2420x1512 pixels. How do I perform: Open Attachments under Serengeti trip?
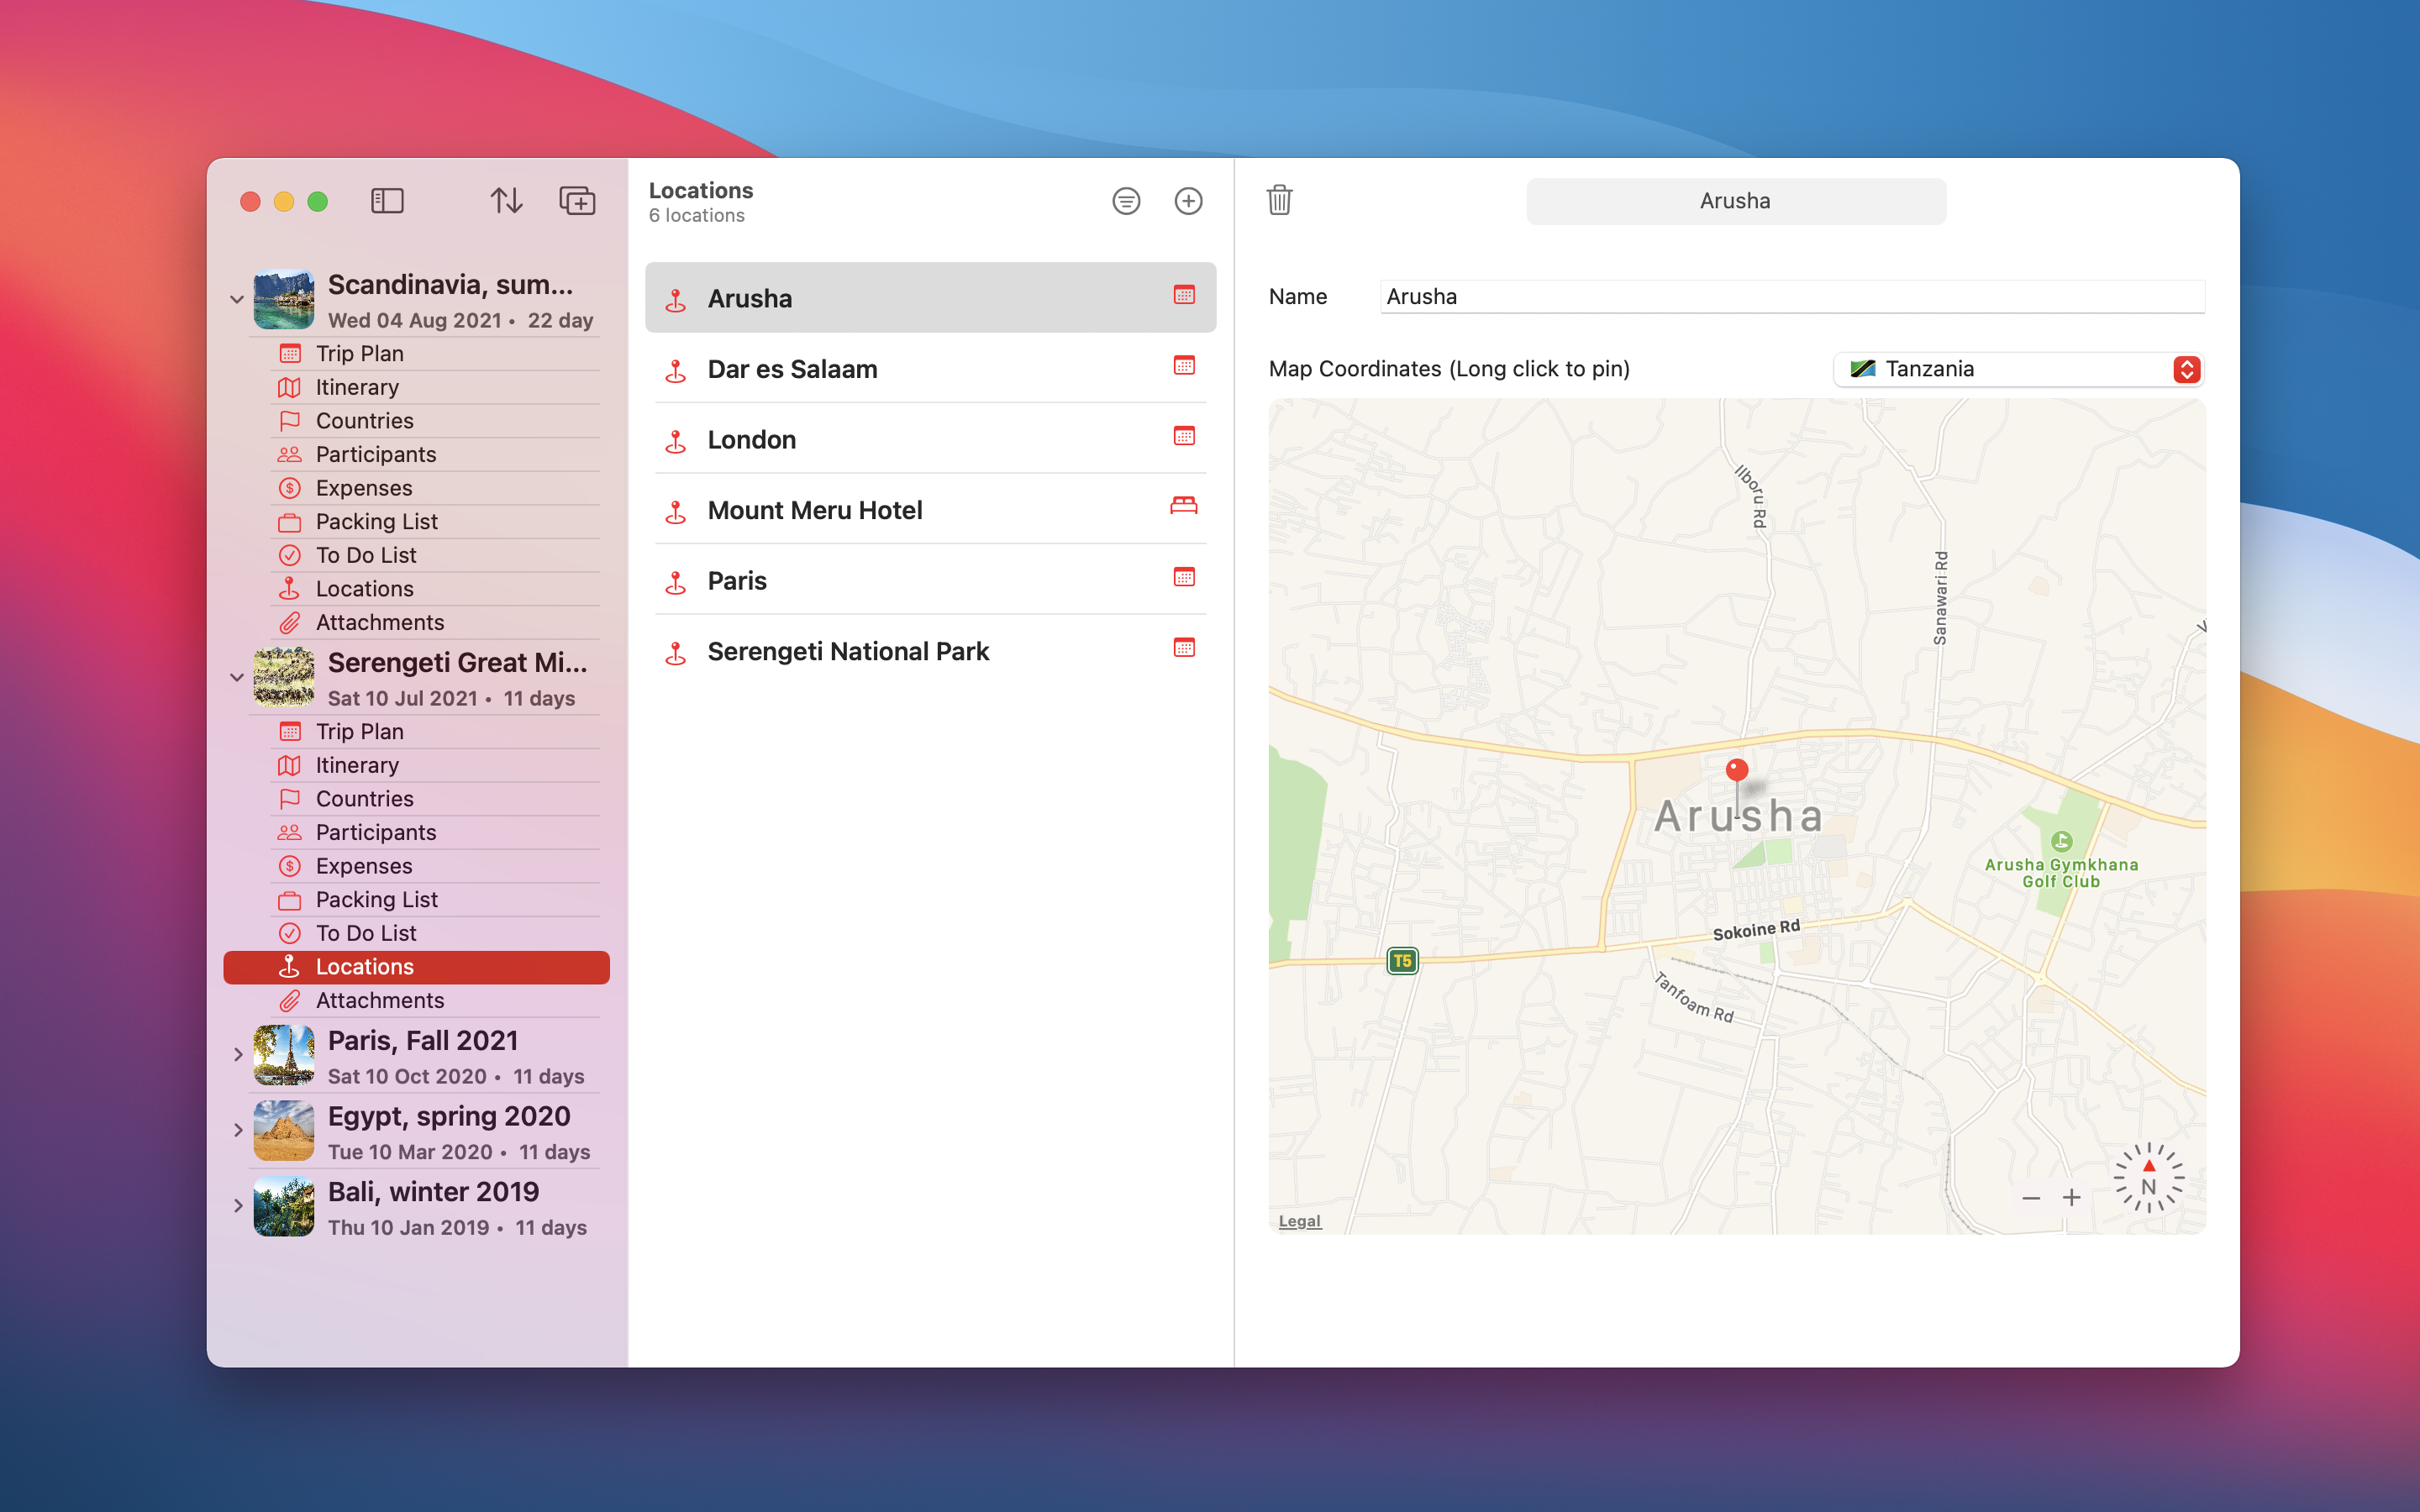(416, 1001)
